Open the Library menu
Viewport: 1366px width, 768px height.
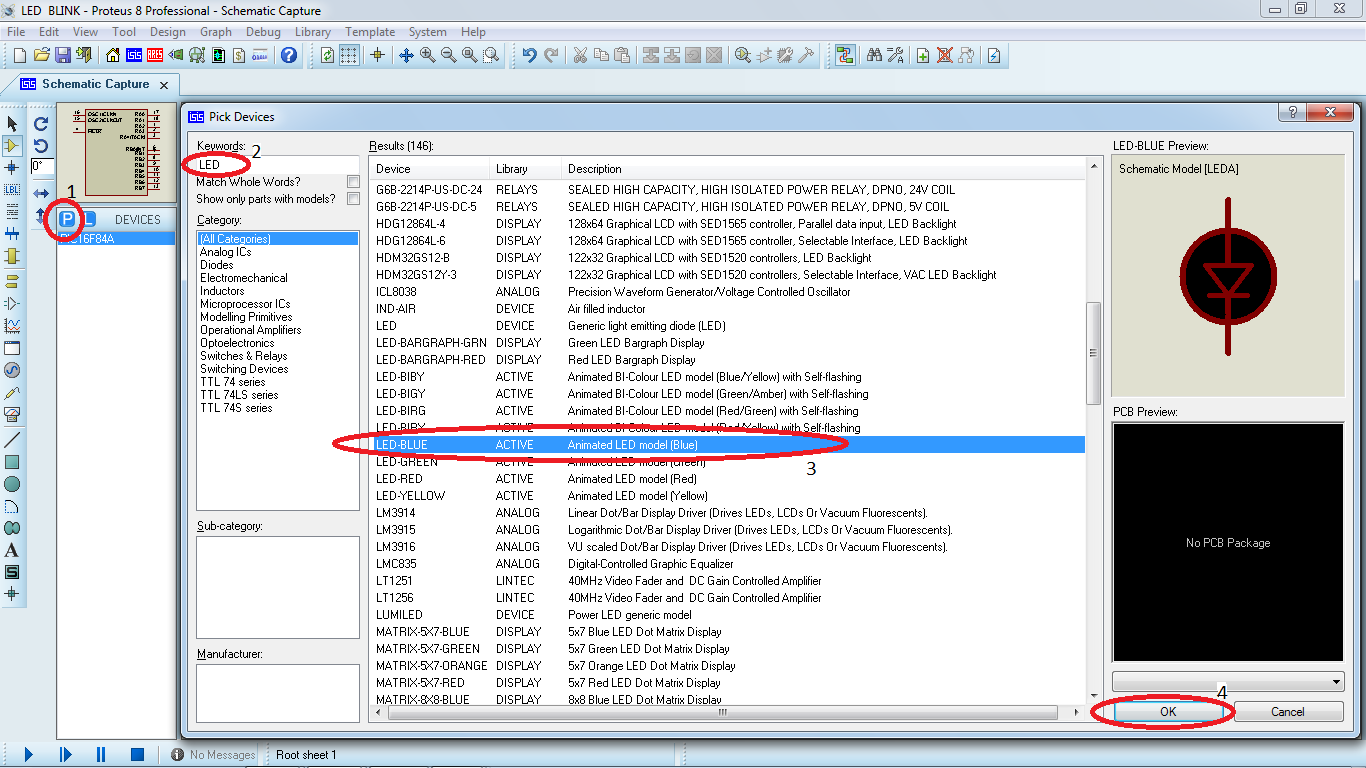[313, 31]
